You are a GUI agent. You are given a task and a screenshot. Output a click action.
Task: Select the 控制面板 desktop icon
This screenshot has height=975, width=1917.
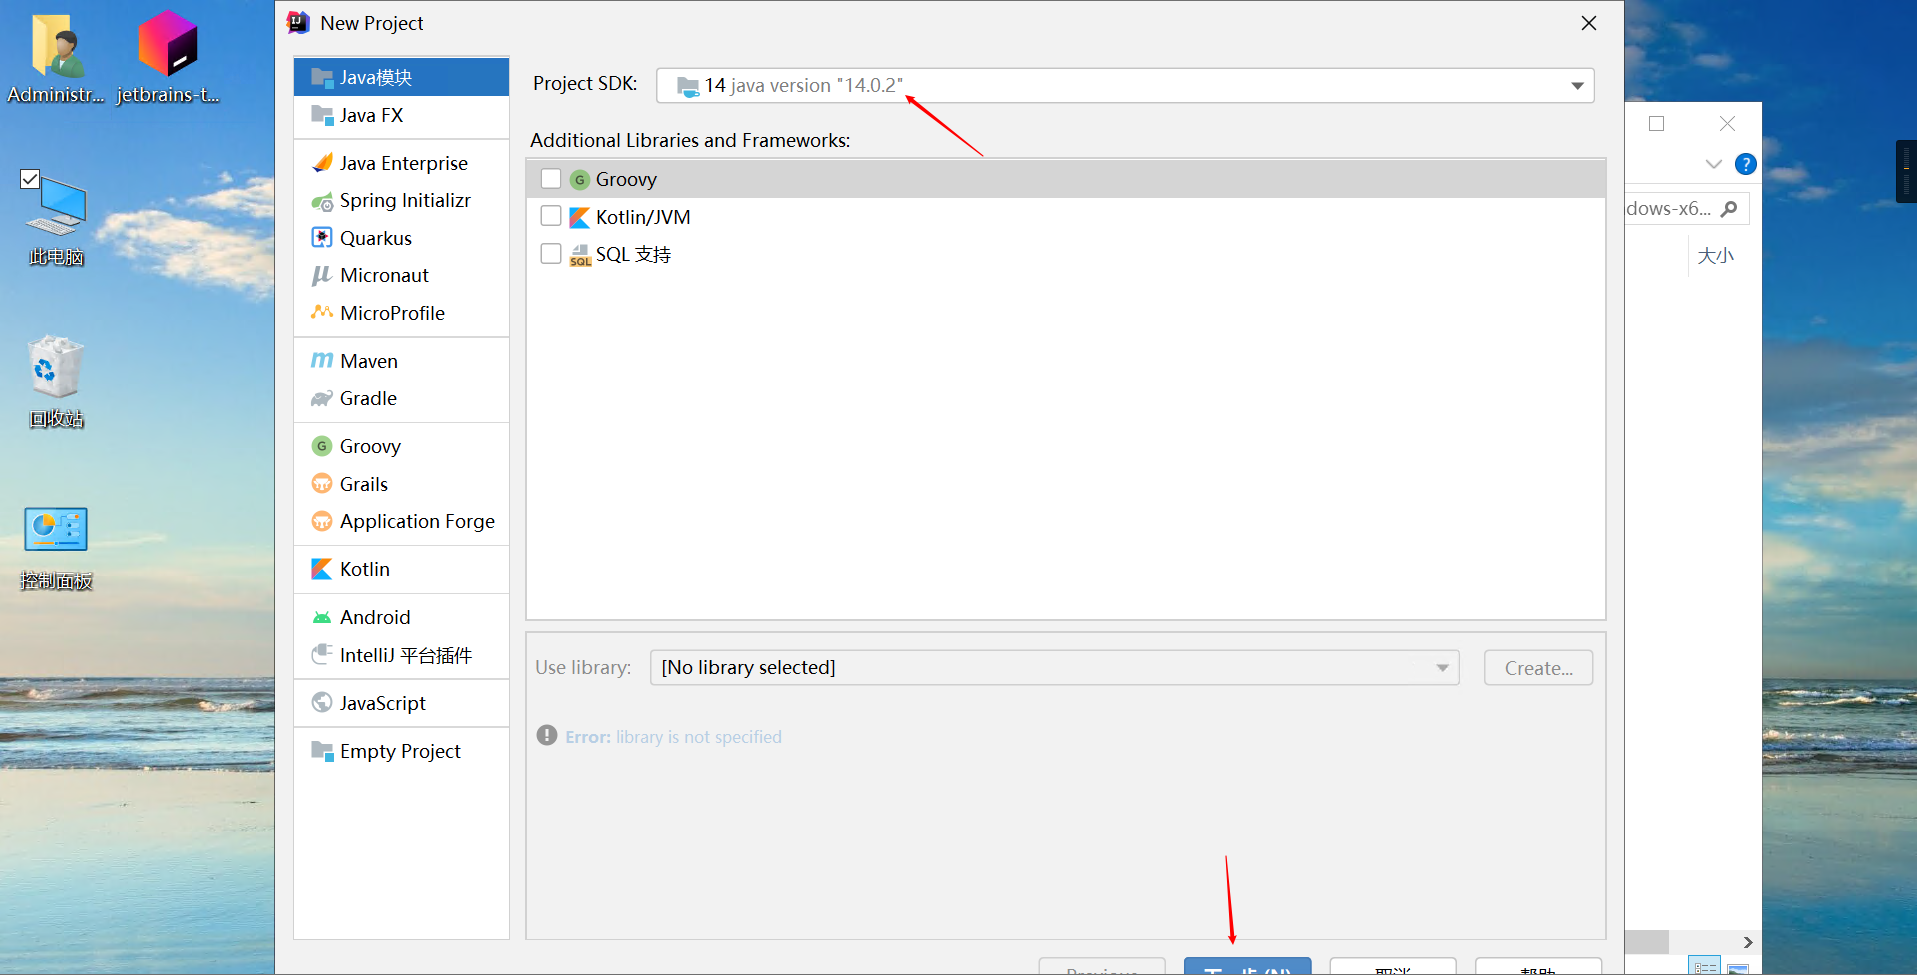pyautogui.click(x=56, y=548)
